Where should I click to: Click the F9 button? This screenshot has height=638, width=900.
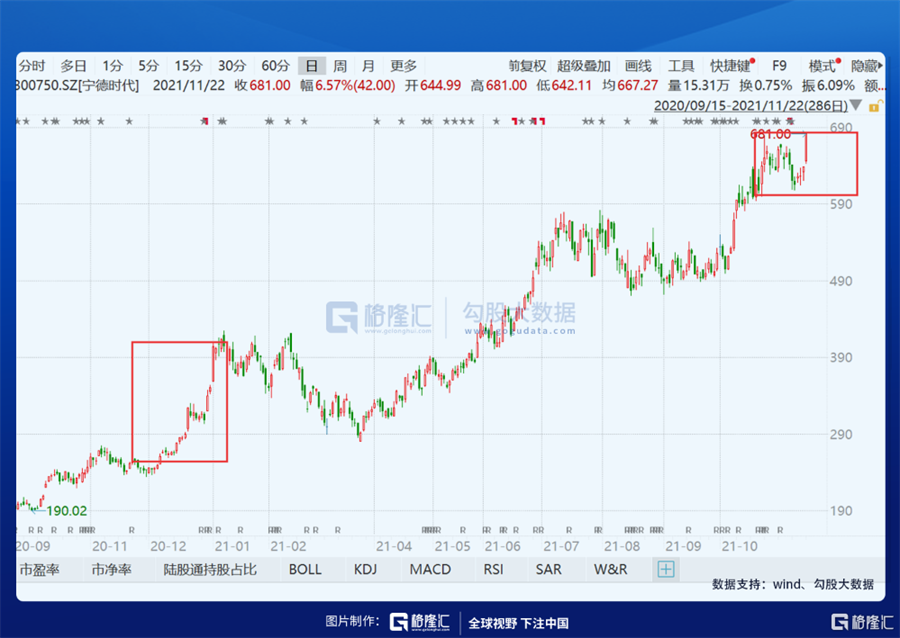pos(779,66)
